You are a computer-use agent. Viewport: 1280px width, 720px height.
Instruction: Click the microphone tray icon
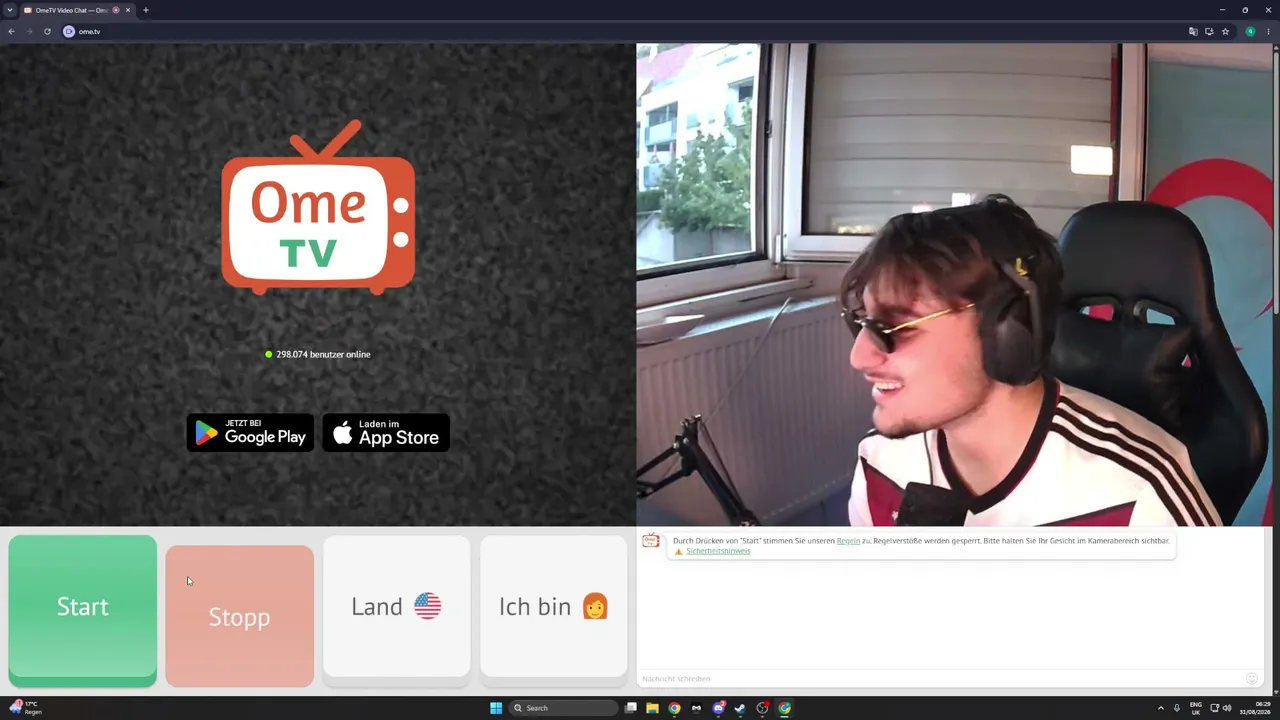[x=1177, y=708]
